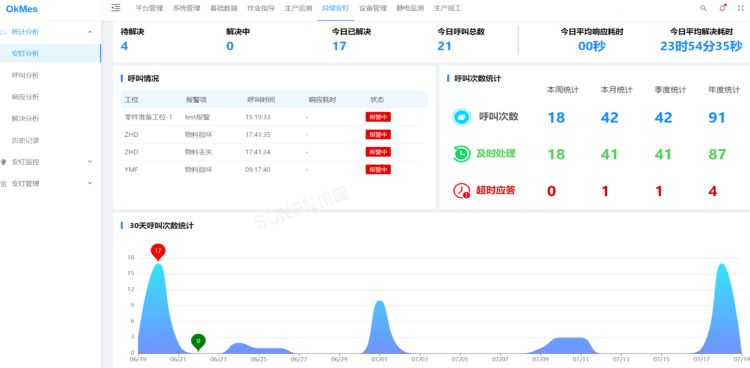The width and height of the screenshot is (750, 368).
Task: Toggle fullscreen icon in top bar
Action: pyautogui.click(x=740, y=8)
